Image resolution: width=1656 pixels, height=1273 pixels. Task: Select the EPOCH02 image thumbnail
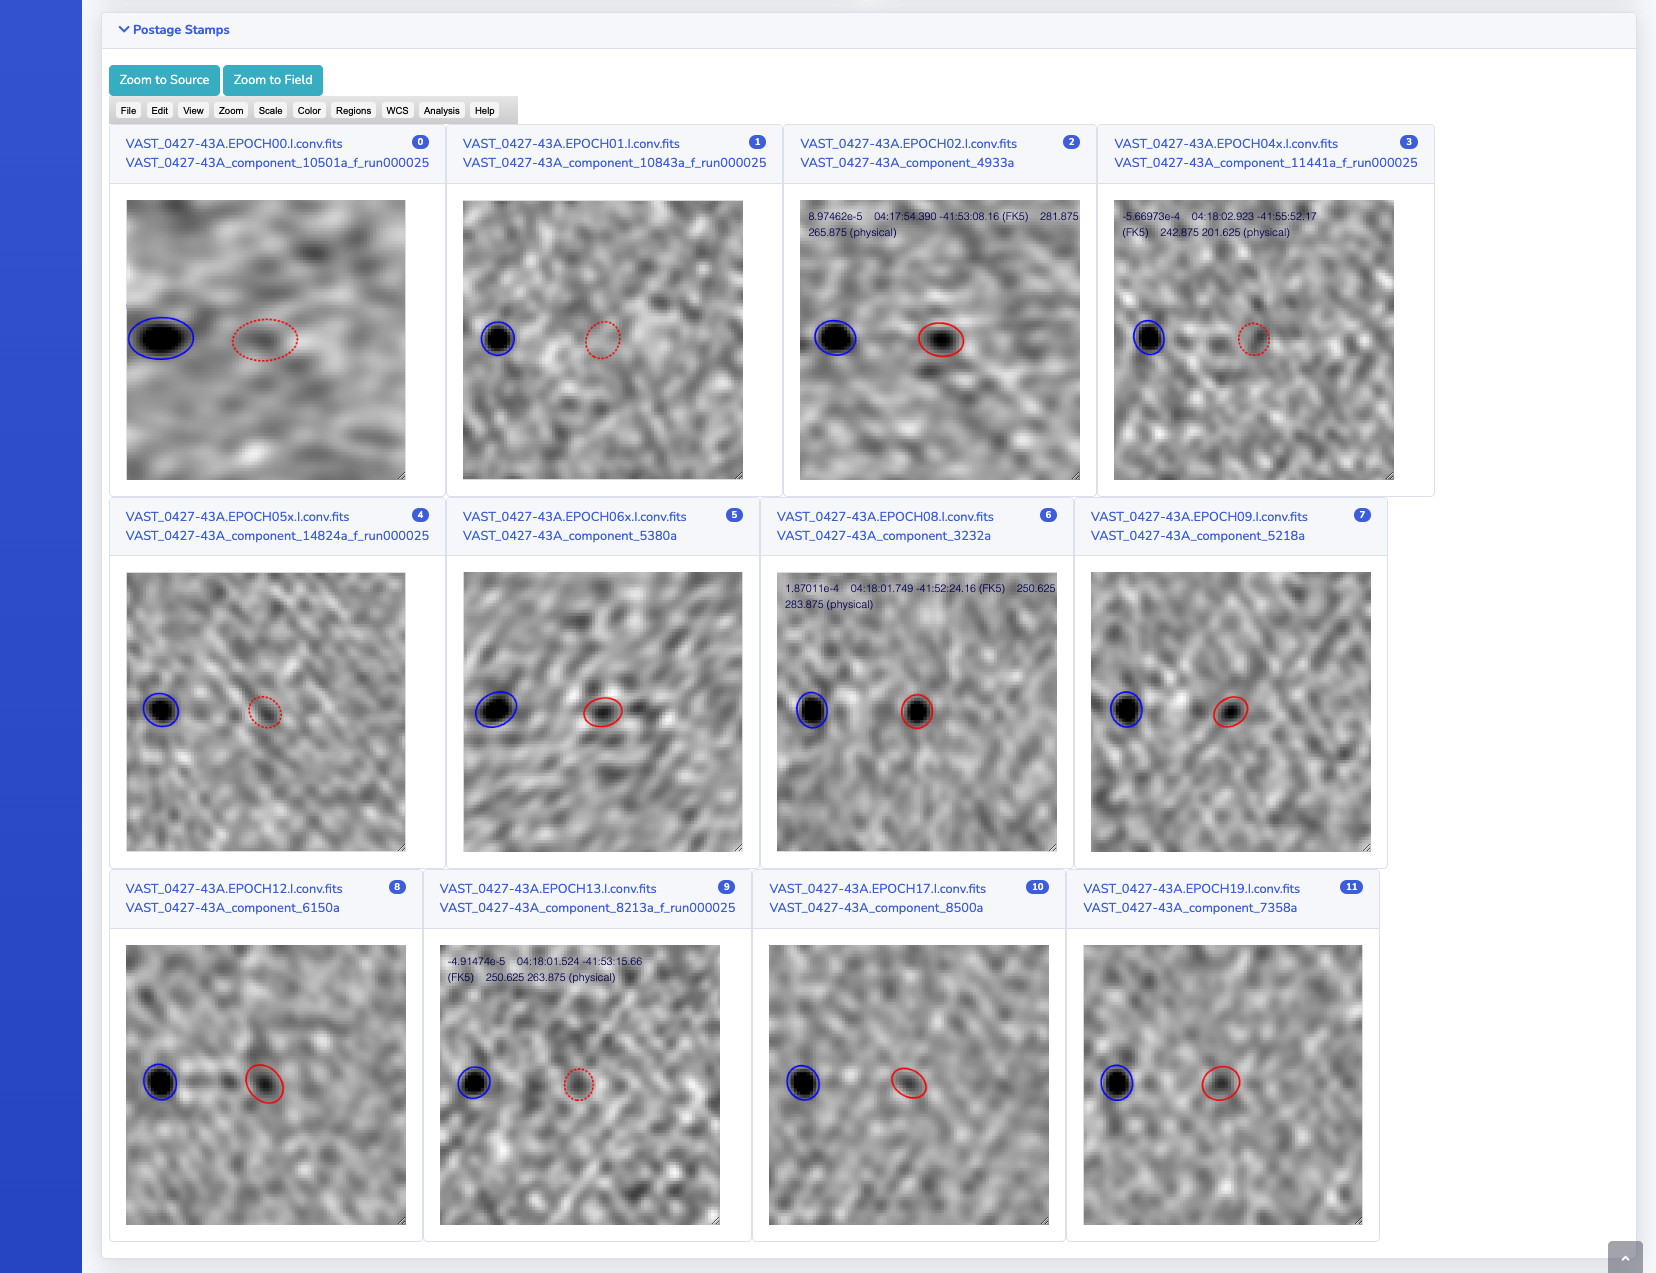pos(940,340)
